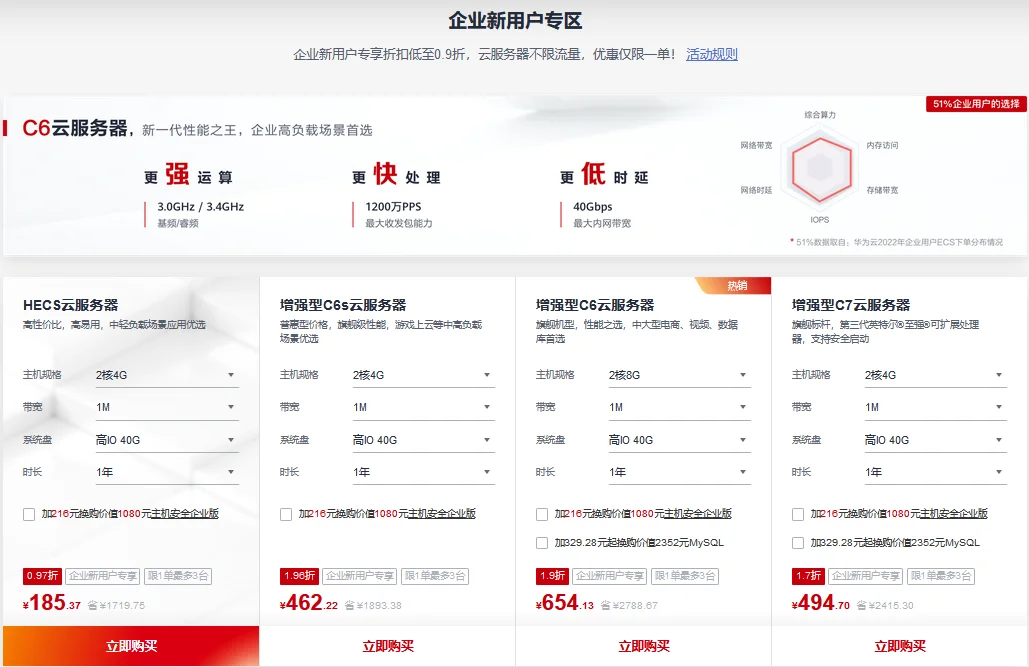The image size is (1029, 667).
Task: Click the 0.97折 discount tag on HECS card
Action: [42, 576]
